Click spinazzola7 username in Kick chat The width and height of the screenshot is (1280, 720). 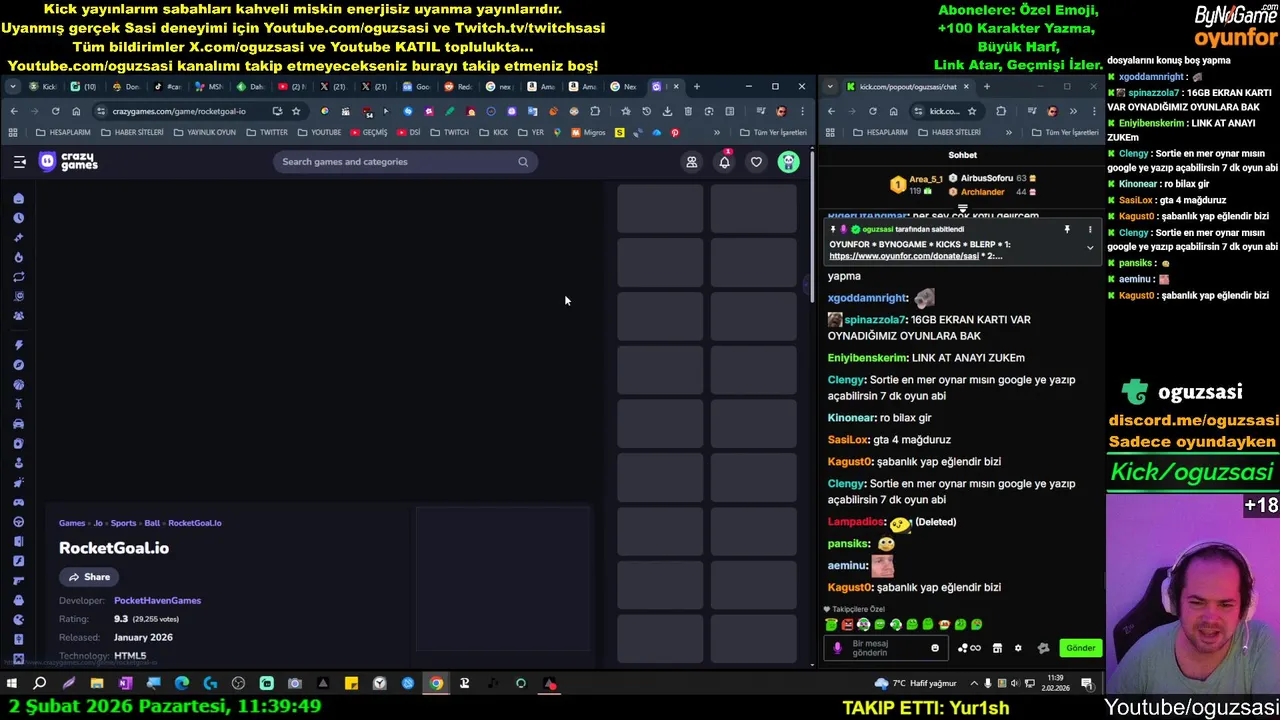coord(875,320)
